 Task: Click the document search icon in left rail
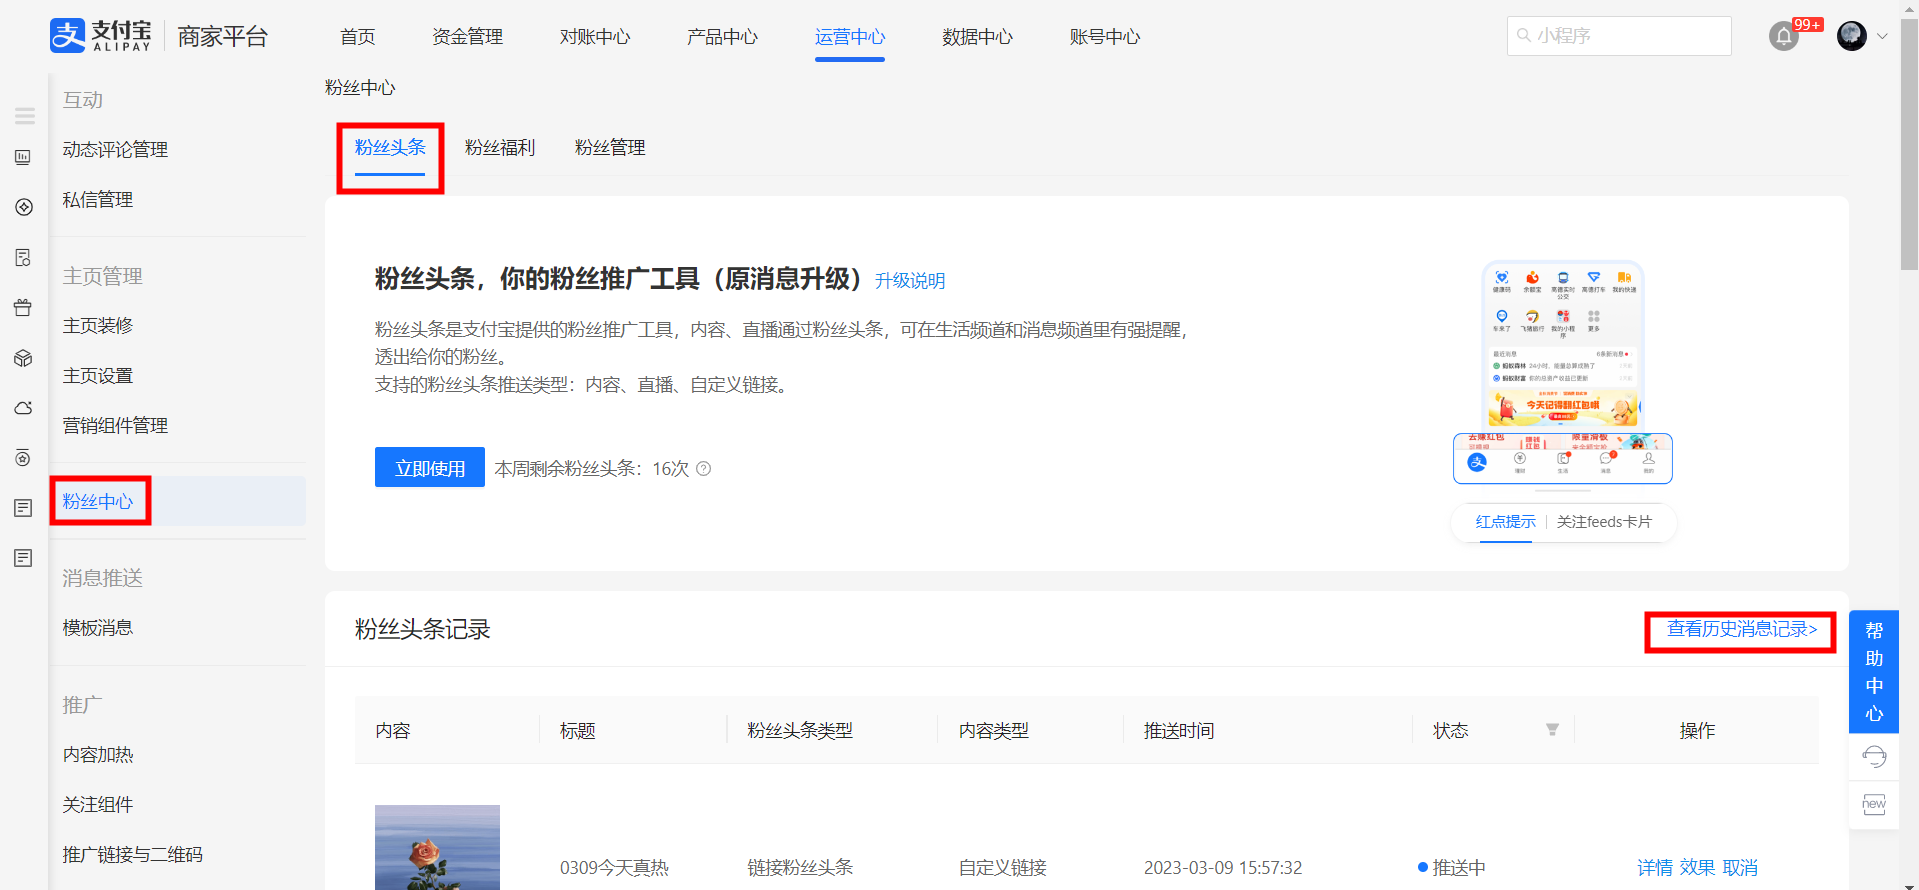[x=23, y=257]
